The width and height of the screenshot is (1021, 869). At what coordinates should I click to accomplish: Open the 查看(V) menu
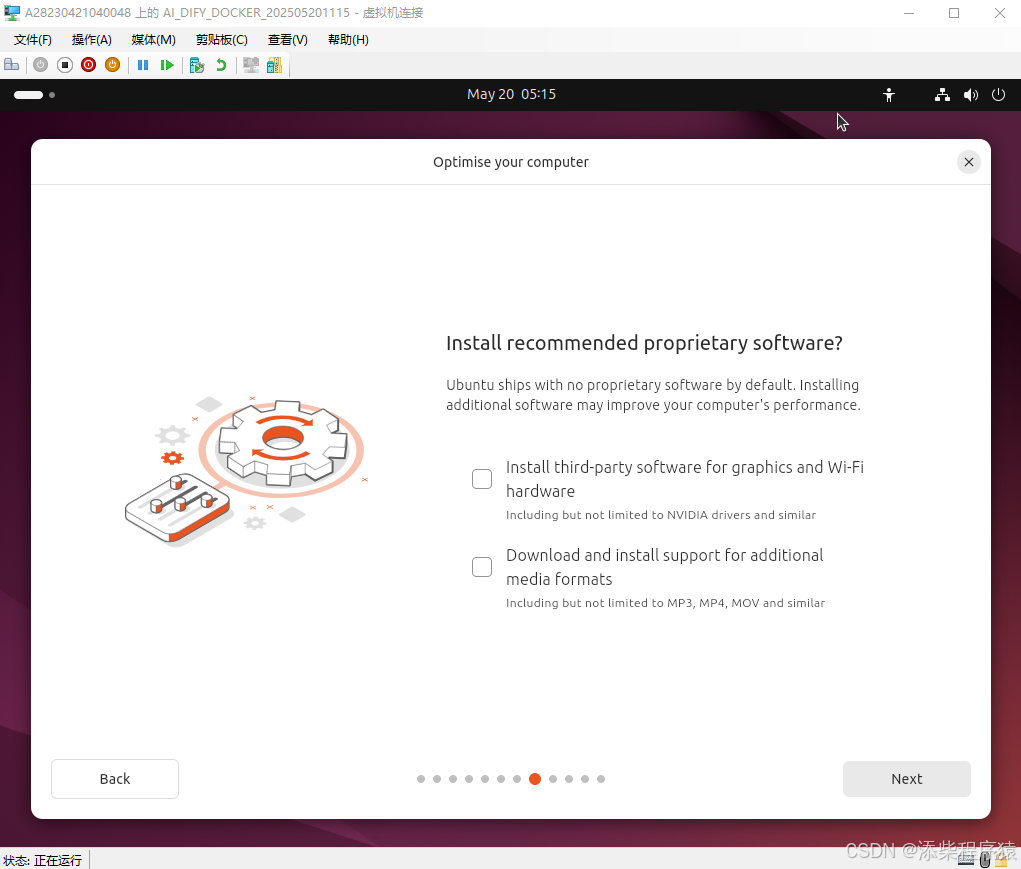[x=287, y=40]
